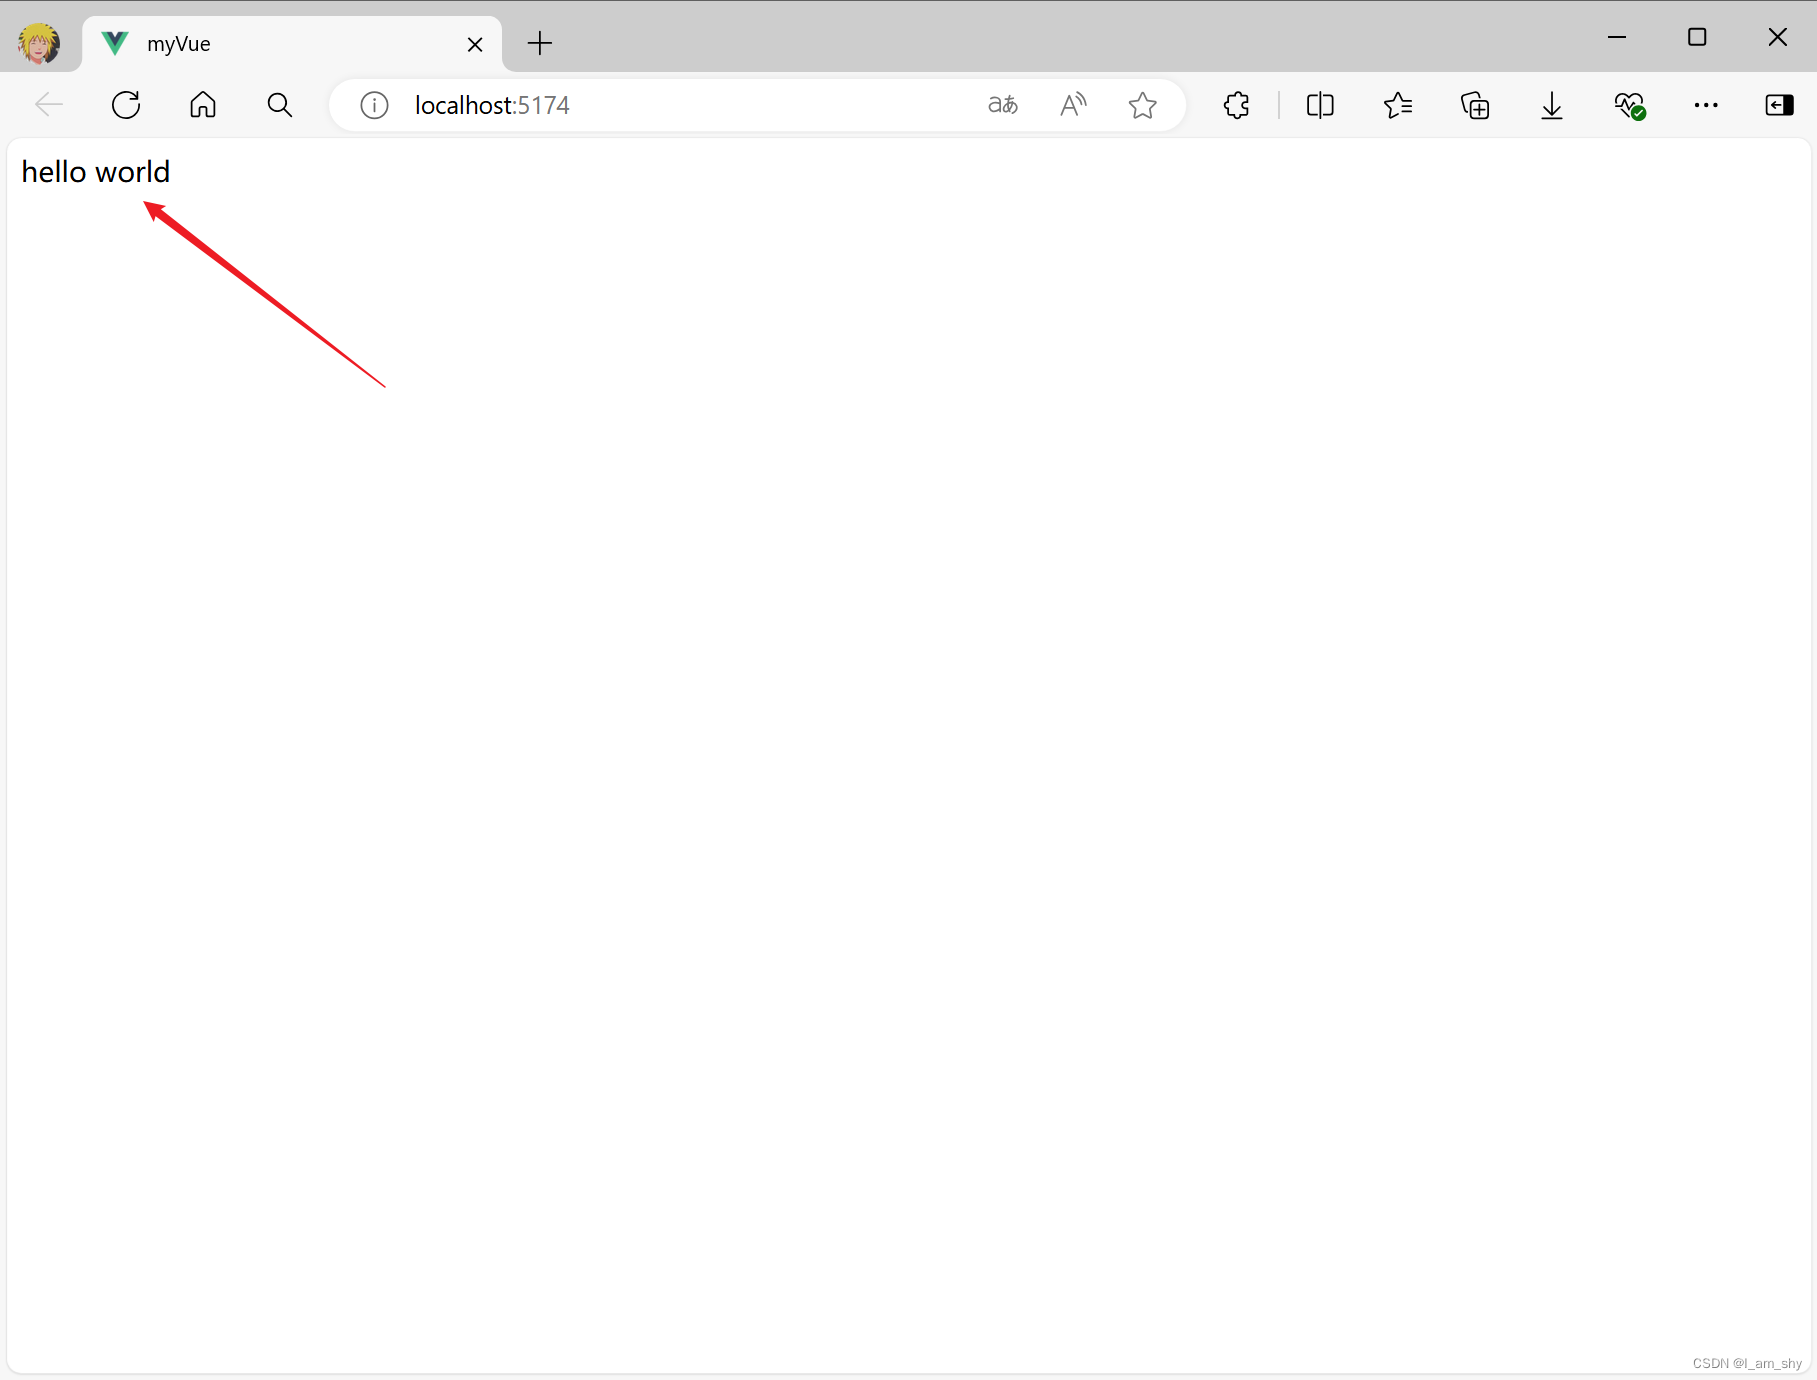The height and width of the screenshot is (1380, 1817).
Task: Go to the home page
Action: 203,105
